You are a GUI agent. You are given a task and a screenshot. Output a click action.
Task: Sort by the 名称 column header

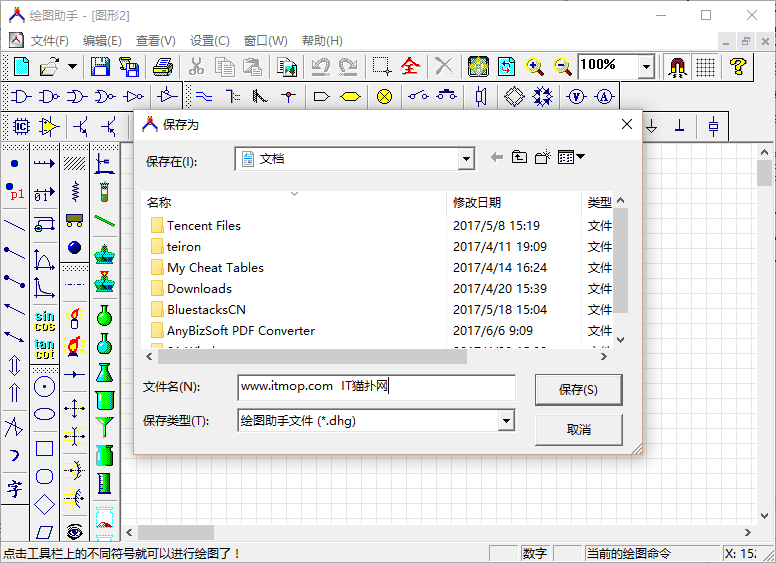pos(294,202)
